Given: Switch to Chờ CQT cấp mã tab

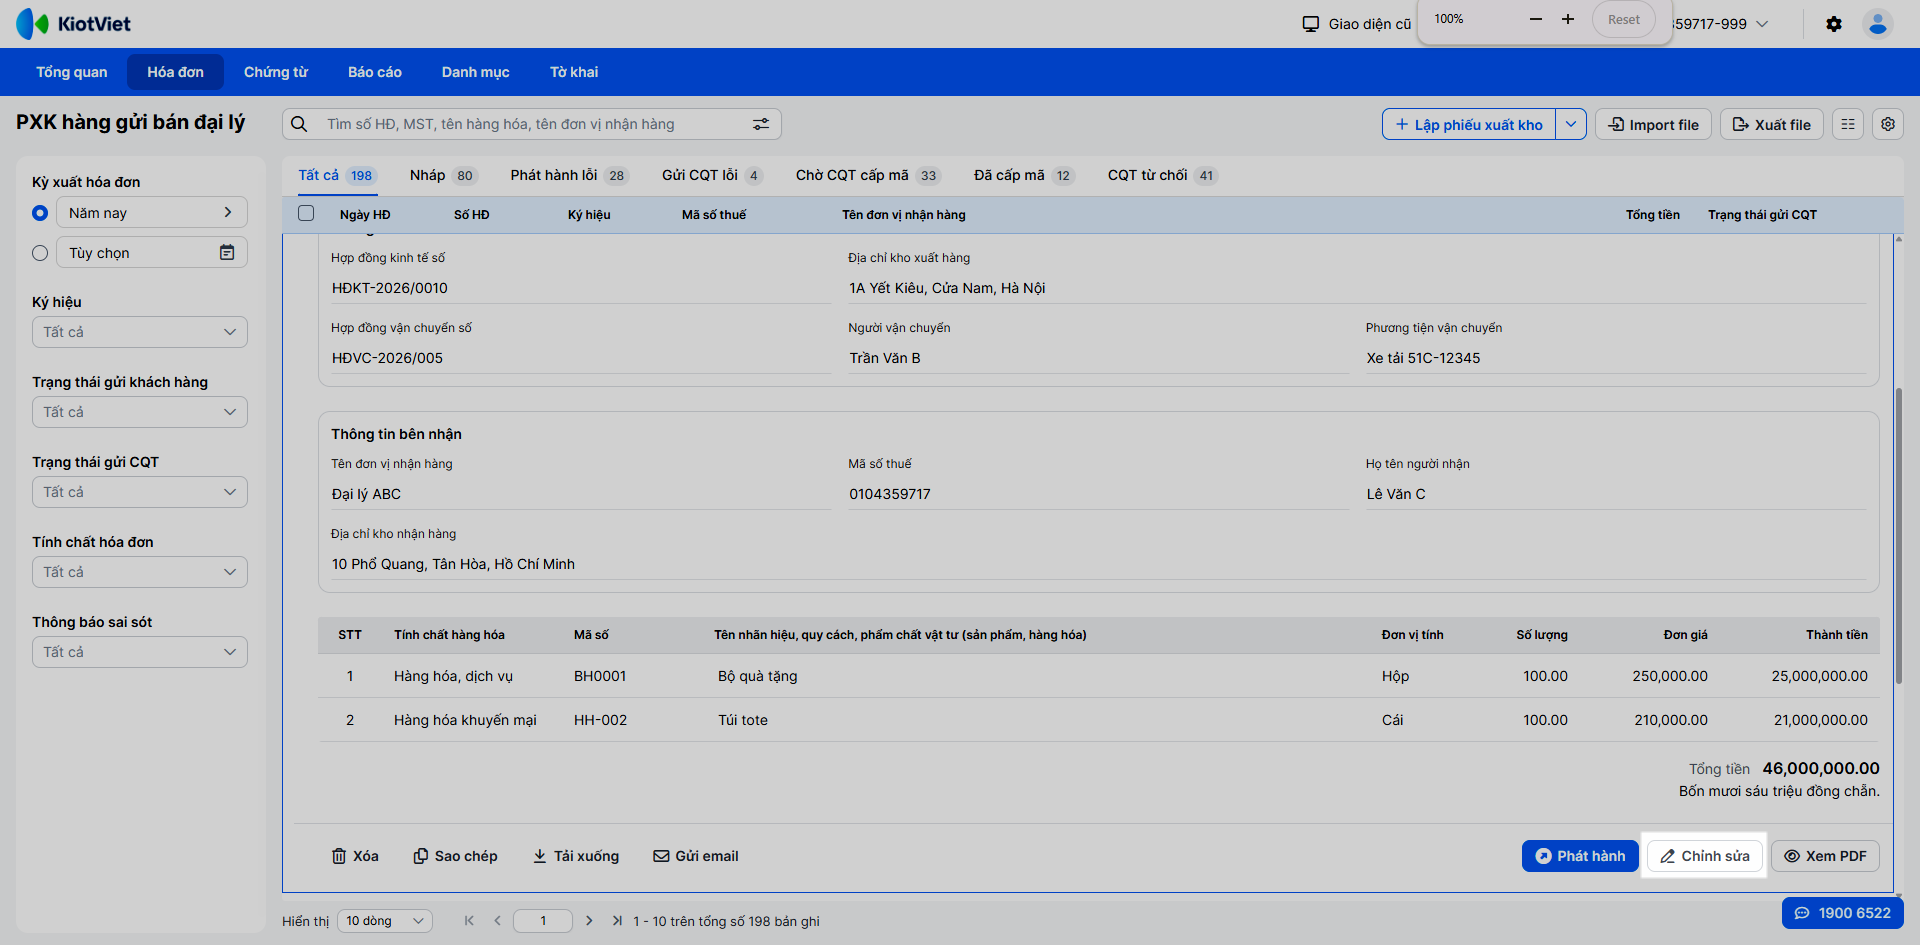Looking at the screenshot, I should (x=867, y=175).
